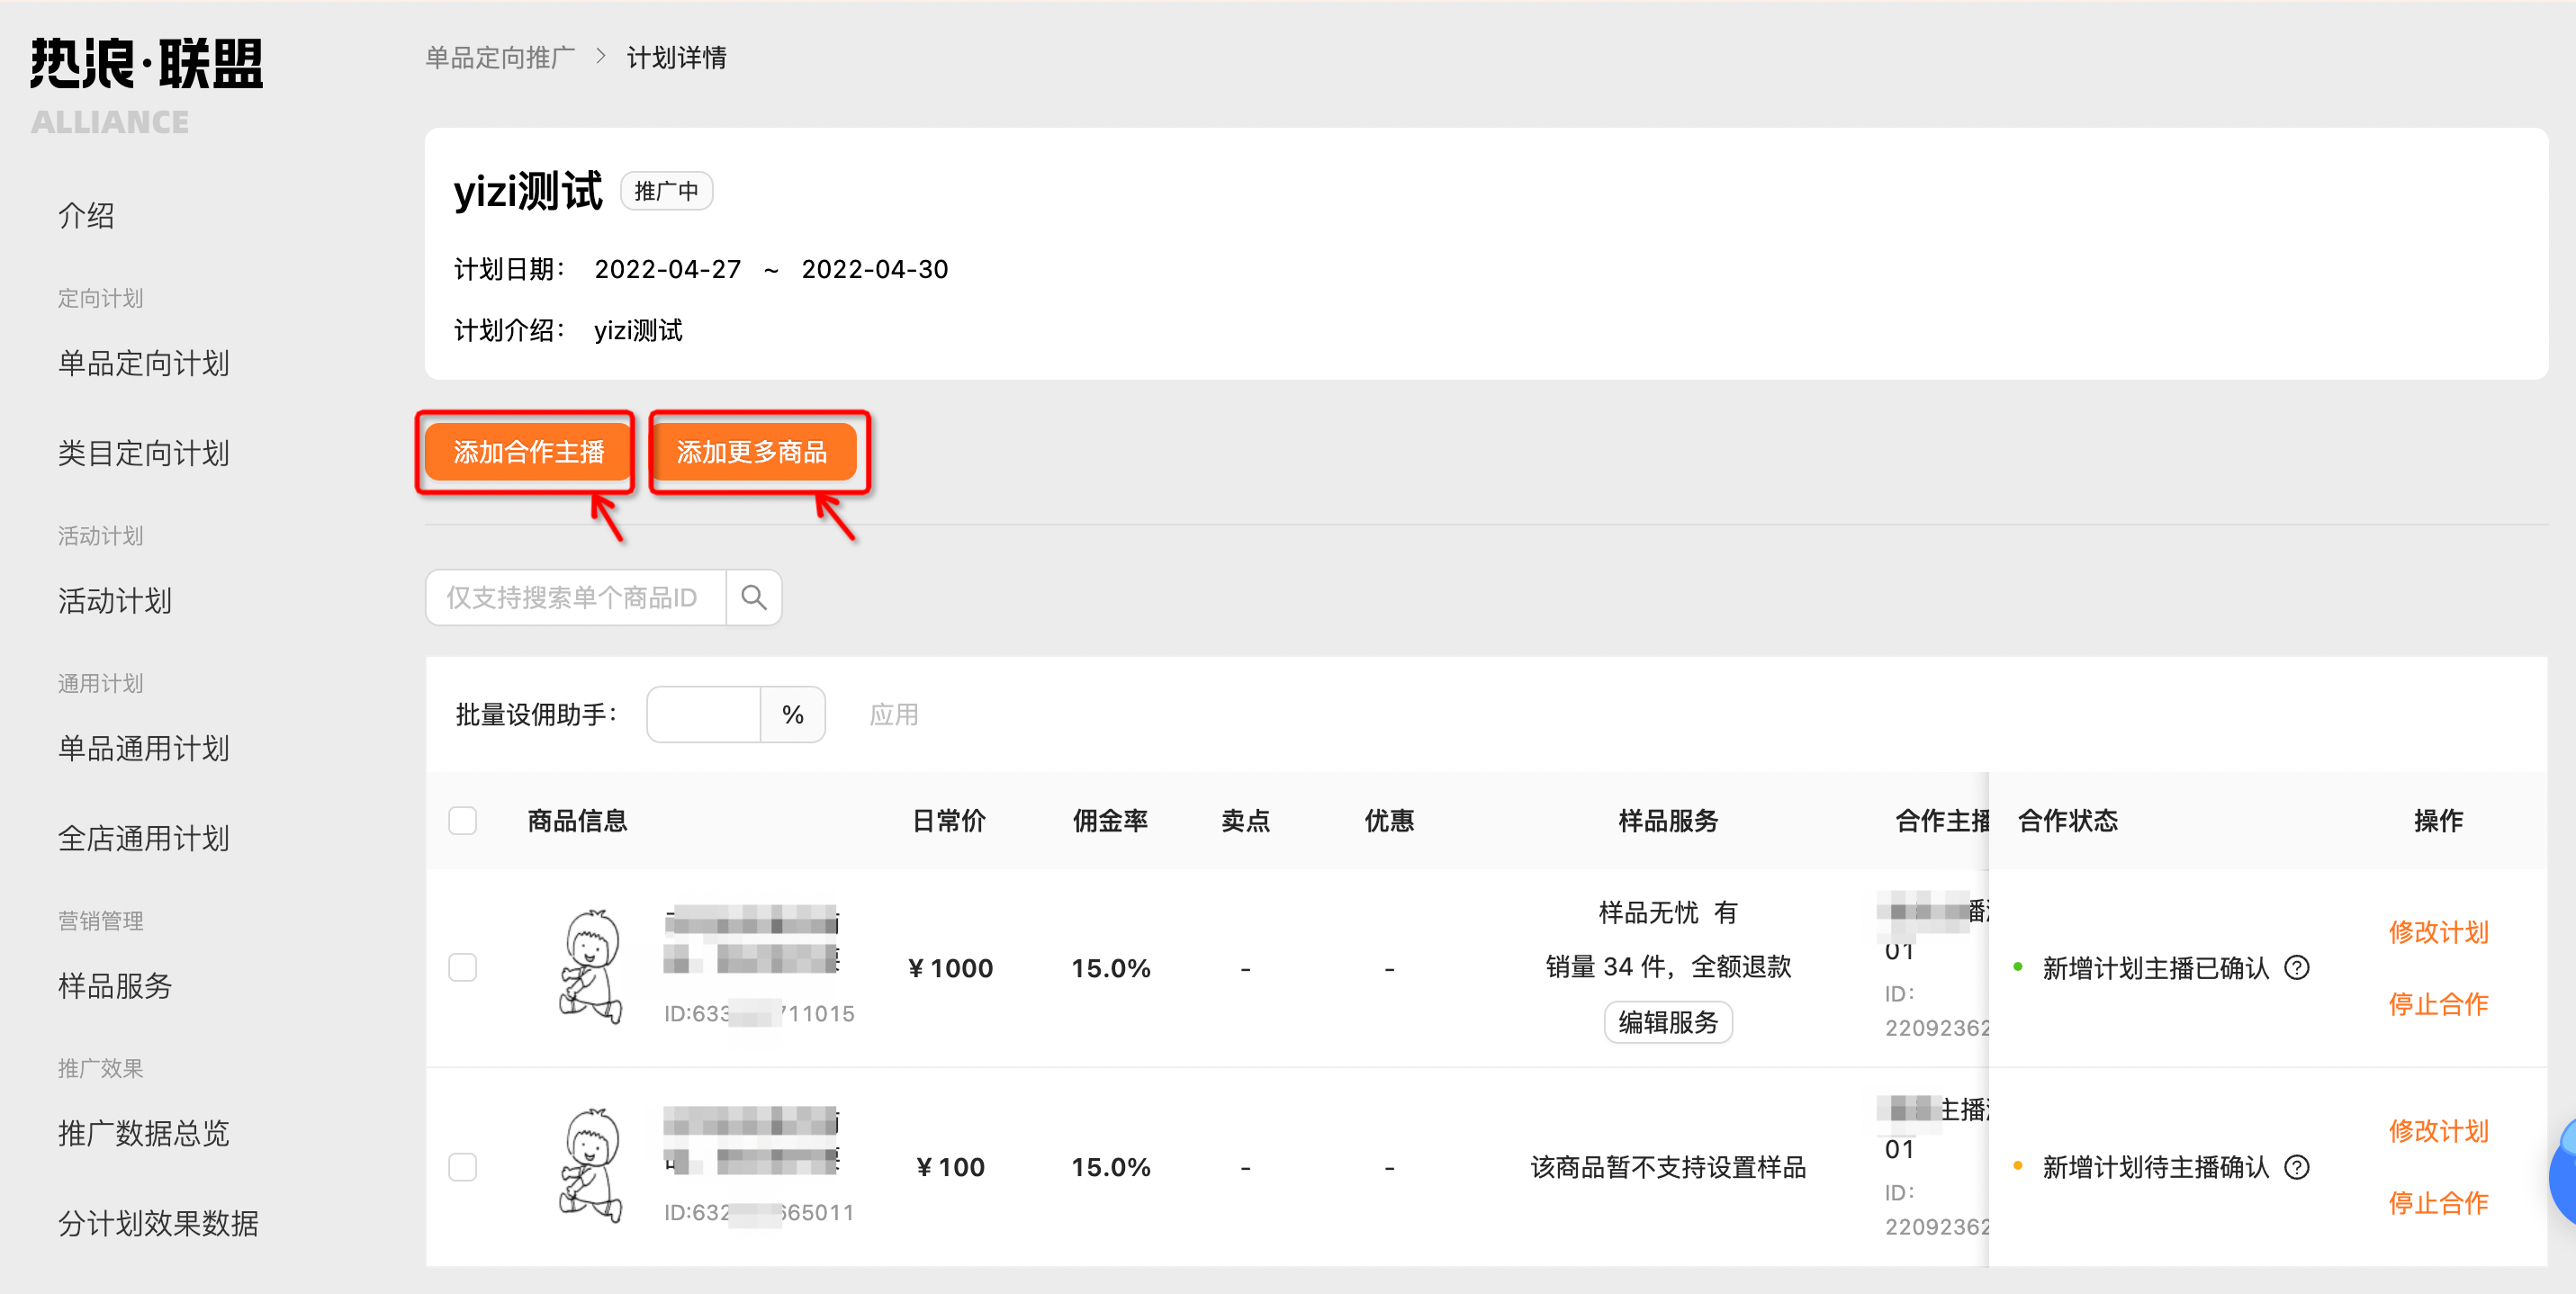This screenshot has height=1294, width=2576.
Task: Click 修改计划 for the ¥100 product
Action: [2438, 1131]
